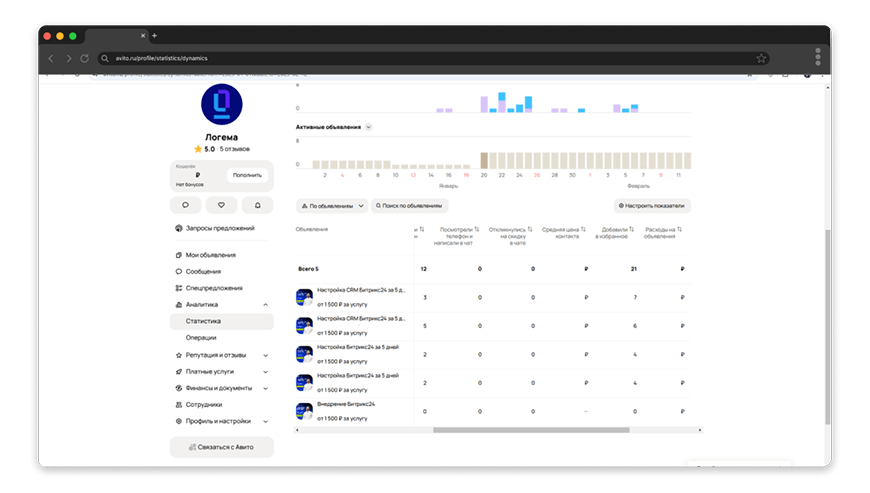
Task: Click the browser reload icon
Action: click(85, 58)
